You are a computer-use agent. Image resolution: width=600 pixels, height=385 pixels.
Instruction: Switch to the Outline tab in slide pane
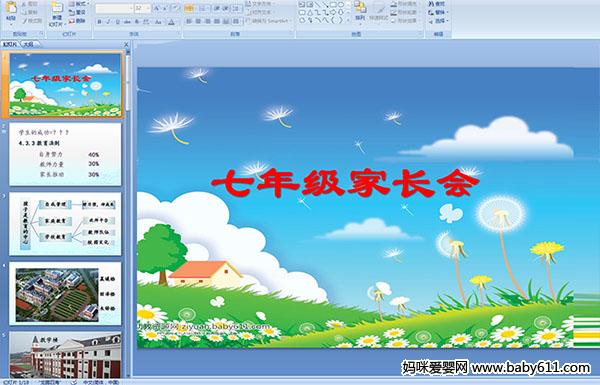(x=26, y=44)
